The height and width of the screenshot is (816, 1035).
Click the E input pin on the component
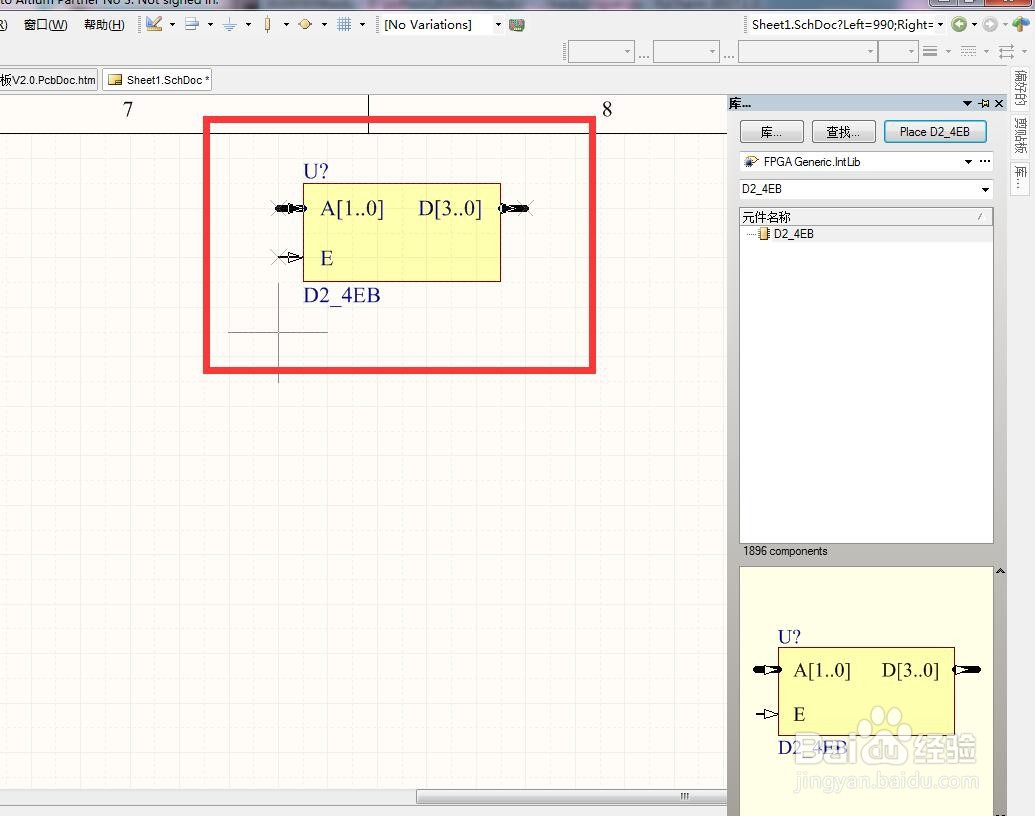[288, 257]
